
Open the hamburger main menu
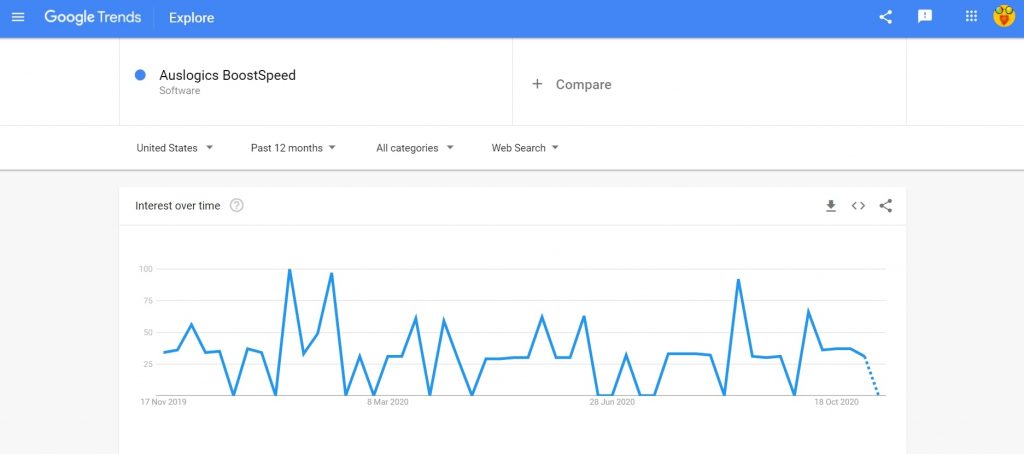tap(18, 18)
